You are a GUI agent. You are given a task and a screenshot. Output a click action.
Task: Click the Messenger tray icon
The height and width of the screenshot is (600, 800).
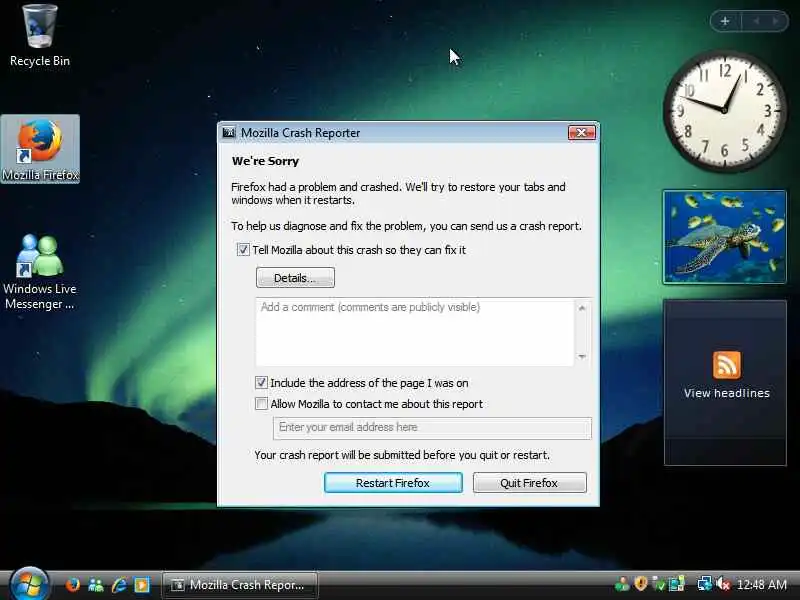tap(622, 584)
